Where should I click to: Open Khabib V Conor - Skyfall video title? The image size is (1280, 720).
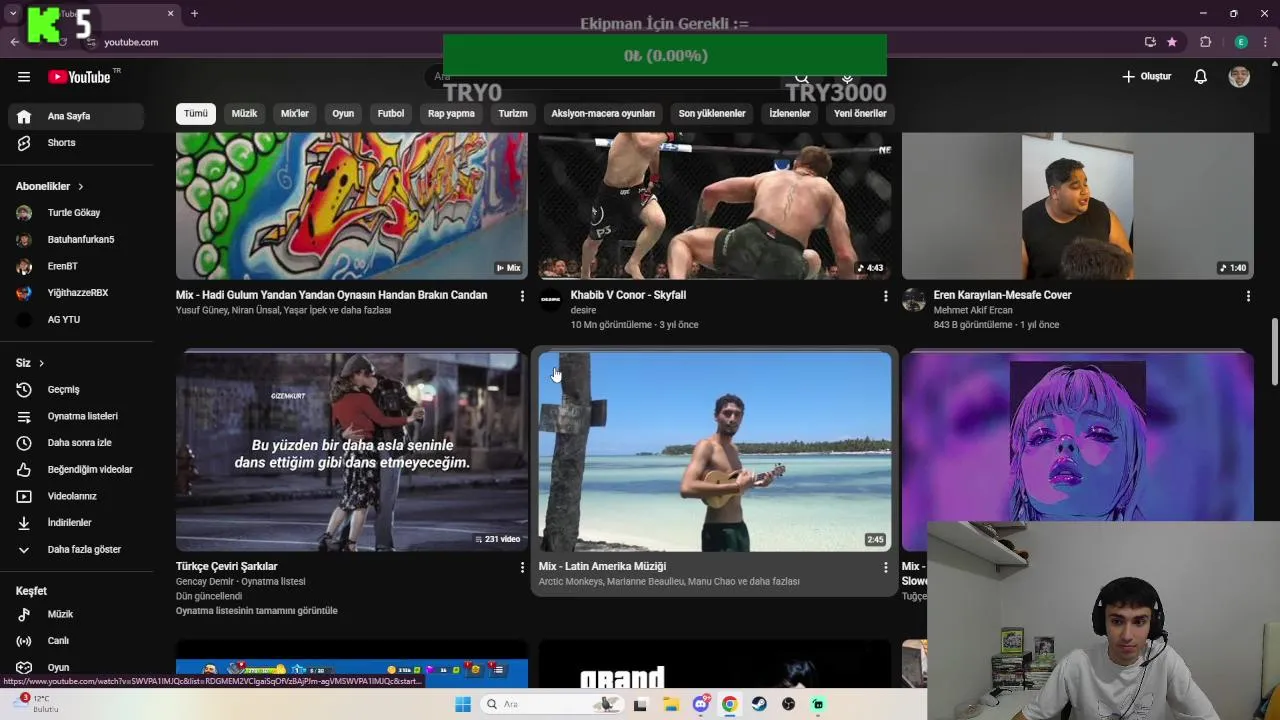pyautogui.click(x=628, y=295)
